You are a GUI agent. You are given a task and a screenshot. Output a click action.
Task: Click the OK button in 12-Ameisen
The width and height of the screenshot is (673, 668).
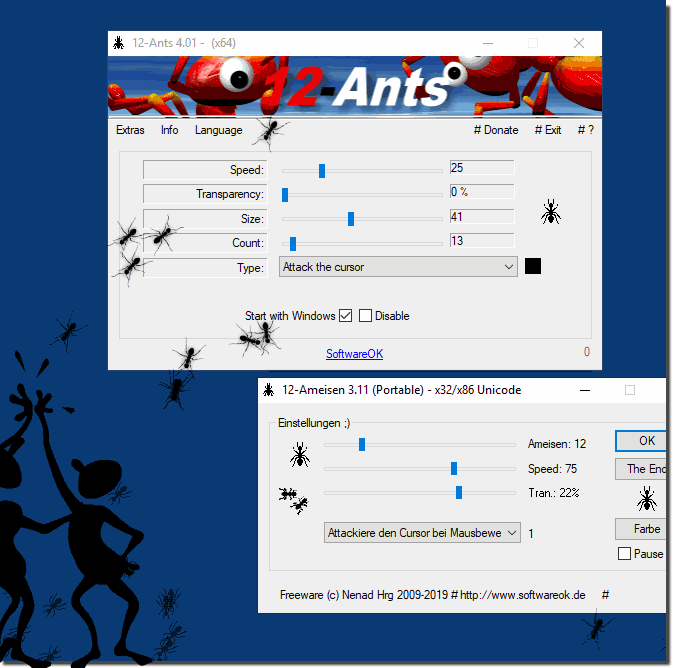click(641, 441)
